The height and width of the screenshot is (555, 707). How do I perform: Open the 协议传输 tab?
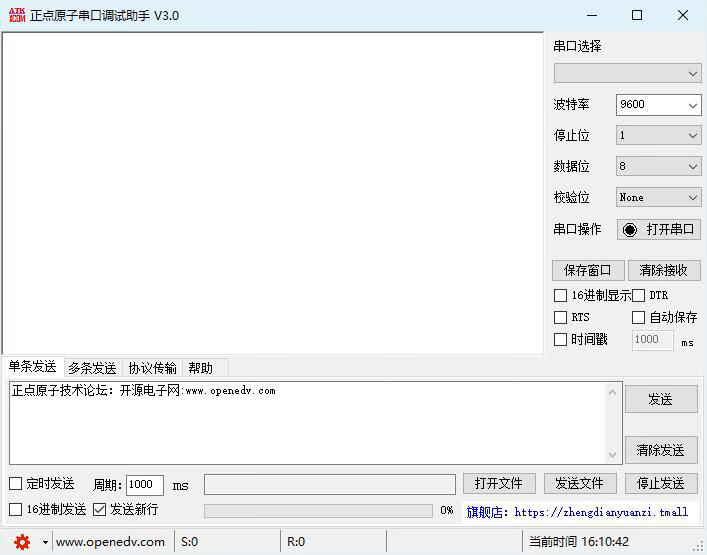pos(152,368)
